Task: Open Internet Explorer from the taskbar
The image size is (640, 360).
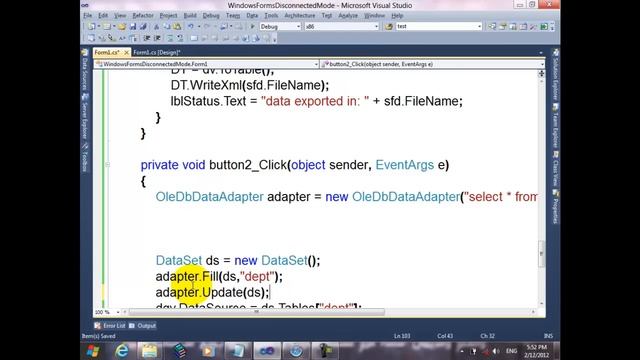Action: coord(122,351)
